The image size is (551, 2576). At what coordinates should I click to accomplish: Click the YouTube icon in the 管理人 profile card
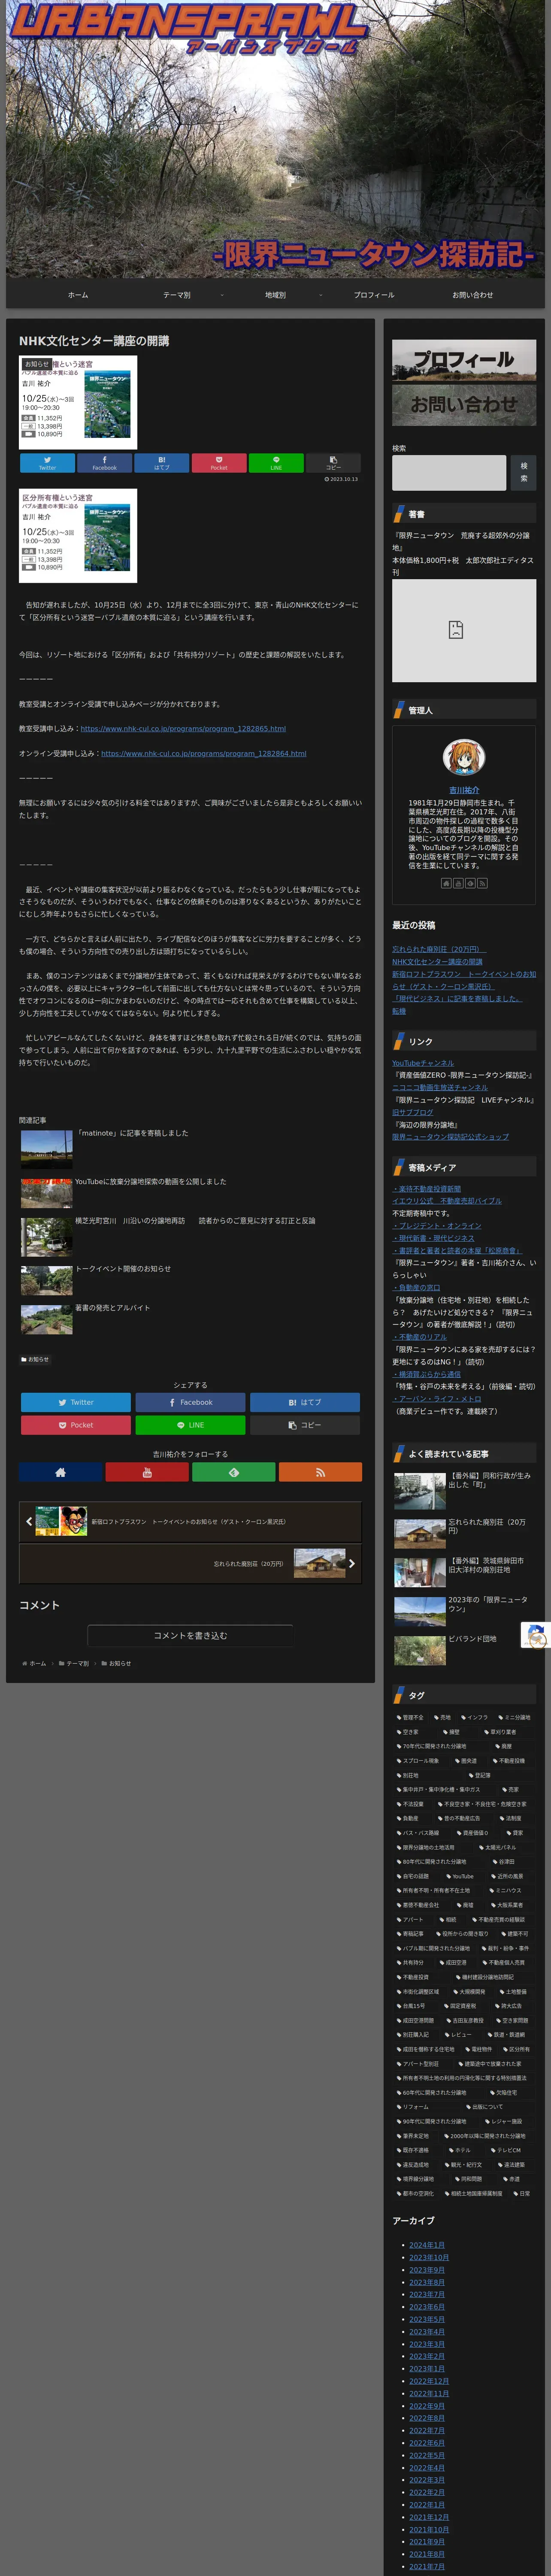coord(458,883)
